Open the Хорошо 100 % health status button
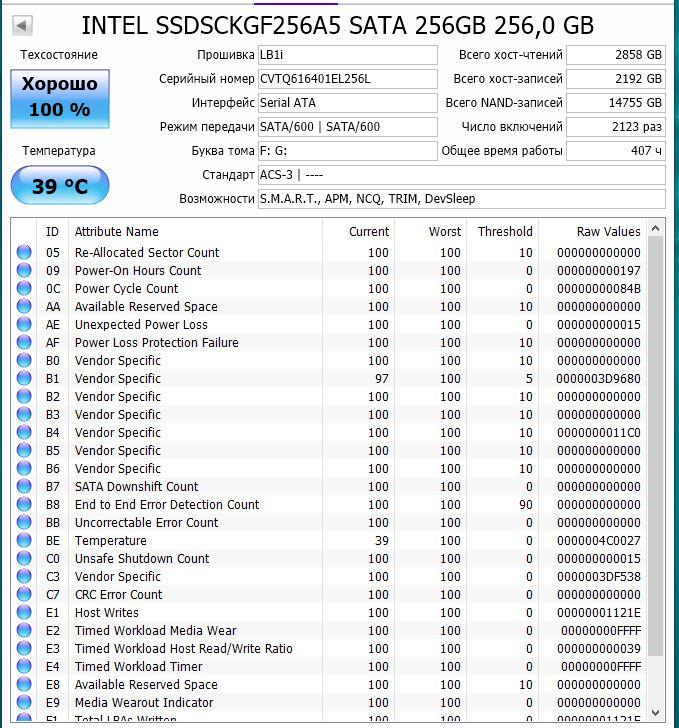Image resolution: width=679 pixels, height=728 pixels. 60,98
